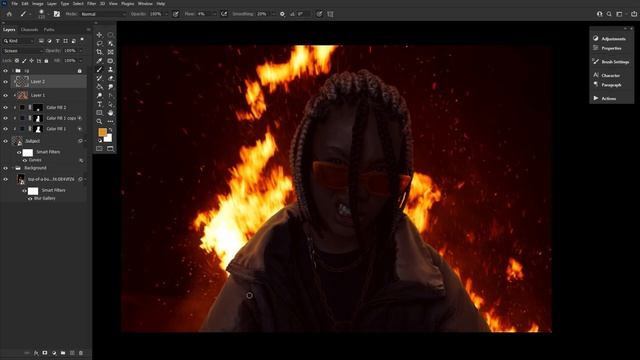The width and height of the screenshot is (640, 360).
Task: Open smoothing options gear
Action: pyautogui.click(x=282, y=14)
